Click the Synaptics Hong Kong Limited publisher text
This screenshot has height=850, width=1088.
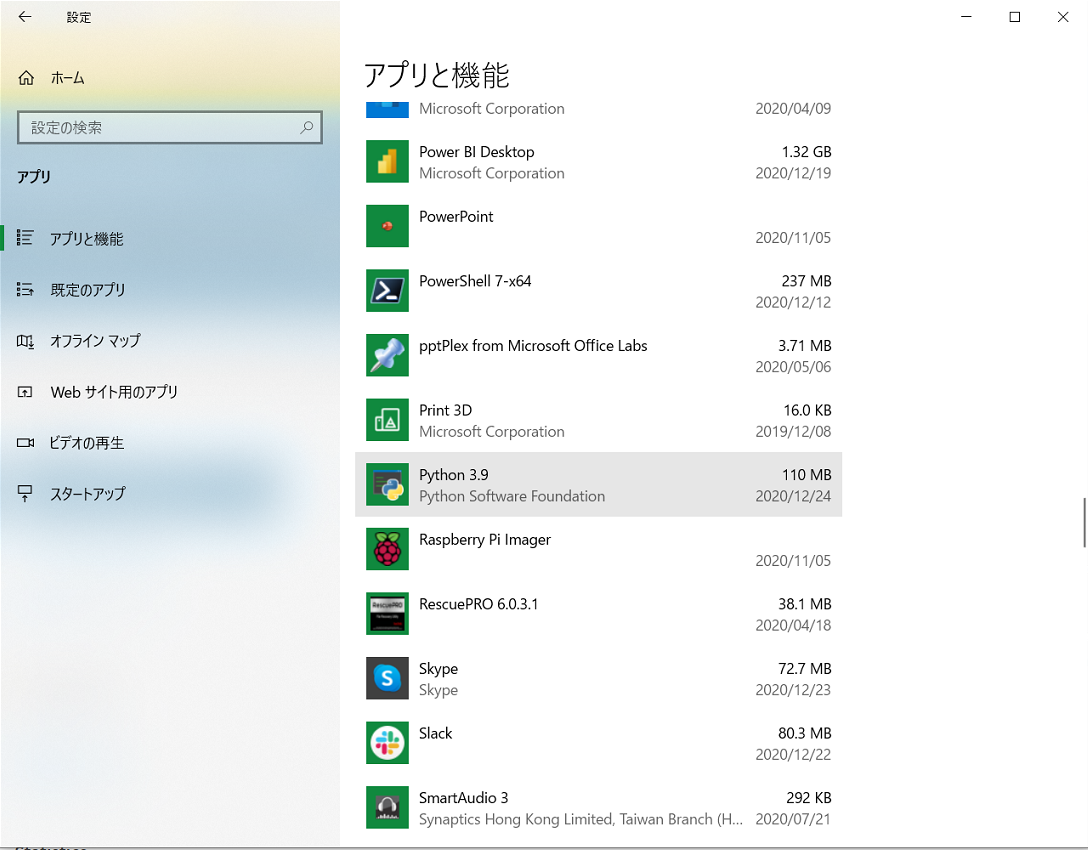(581, 819)
